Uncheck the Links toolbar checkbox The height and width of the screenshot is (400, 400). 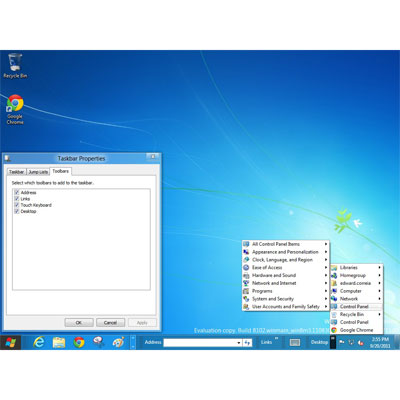[x=17, y=199]
